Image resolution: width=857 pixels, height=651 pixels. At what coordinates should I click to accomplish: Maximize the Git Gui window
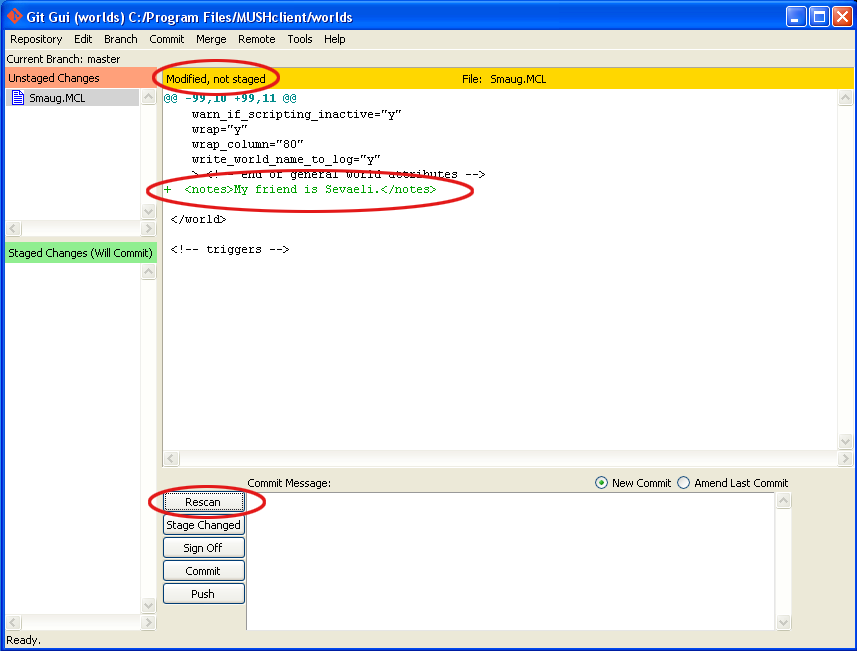click(819, 17)
